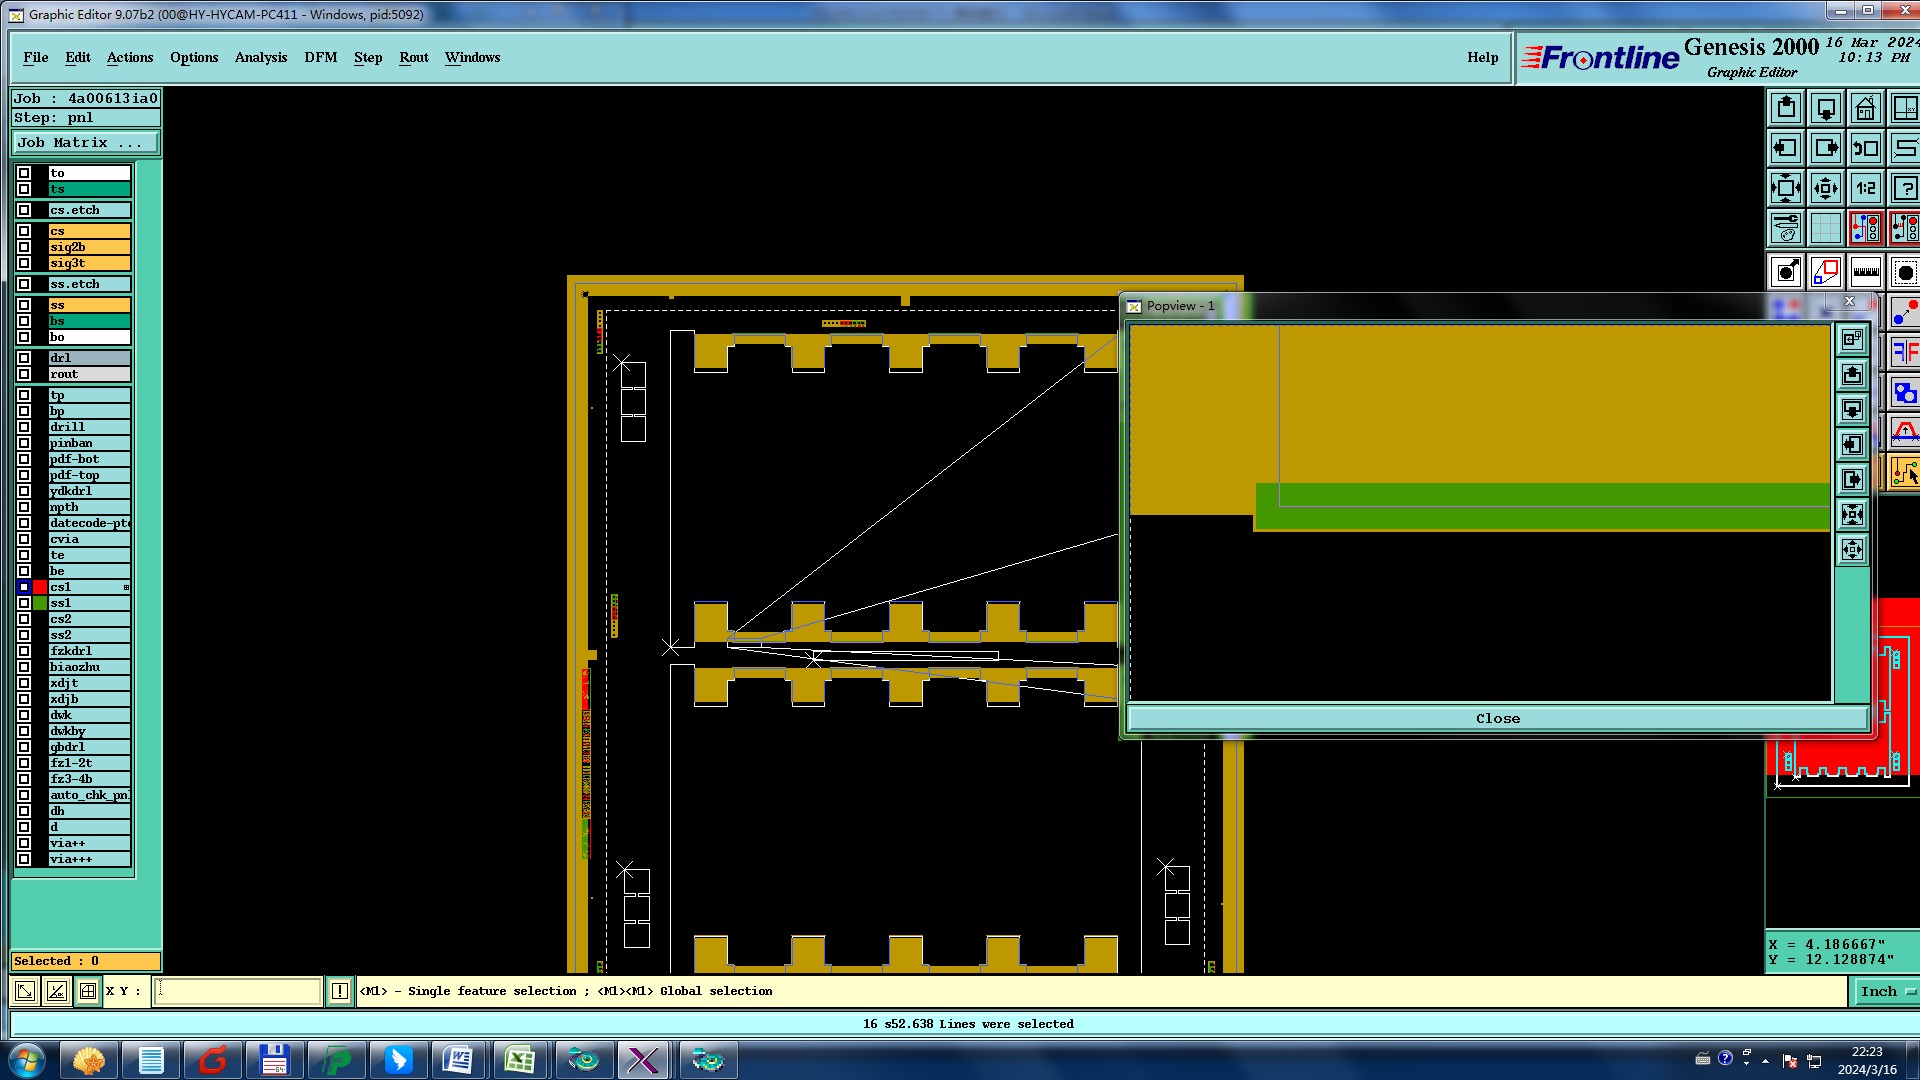Toggle display box for layer 'ts'

tap(24, 189)
